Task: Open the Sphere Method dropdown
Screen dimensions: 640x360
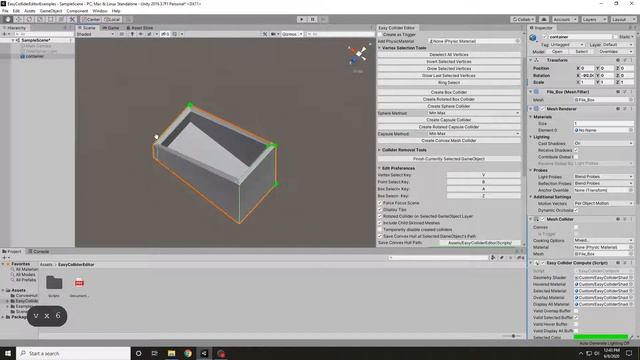Action: coord(473,113)
